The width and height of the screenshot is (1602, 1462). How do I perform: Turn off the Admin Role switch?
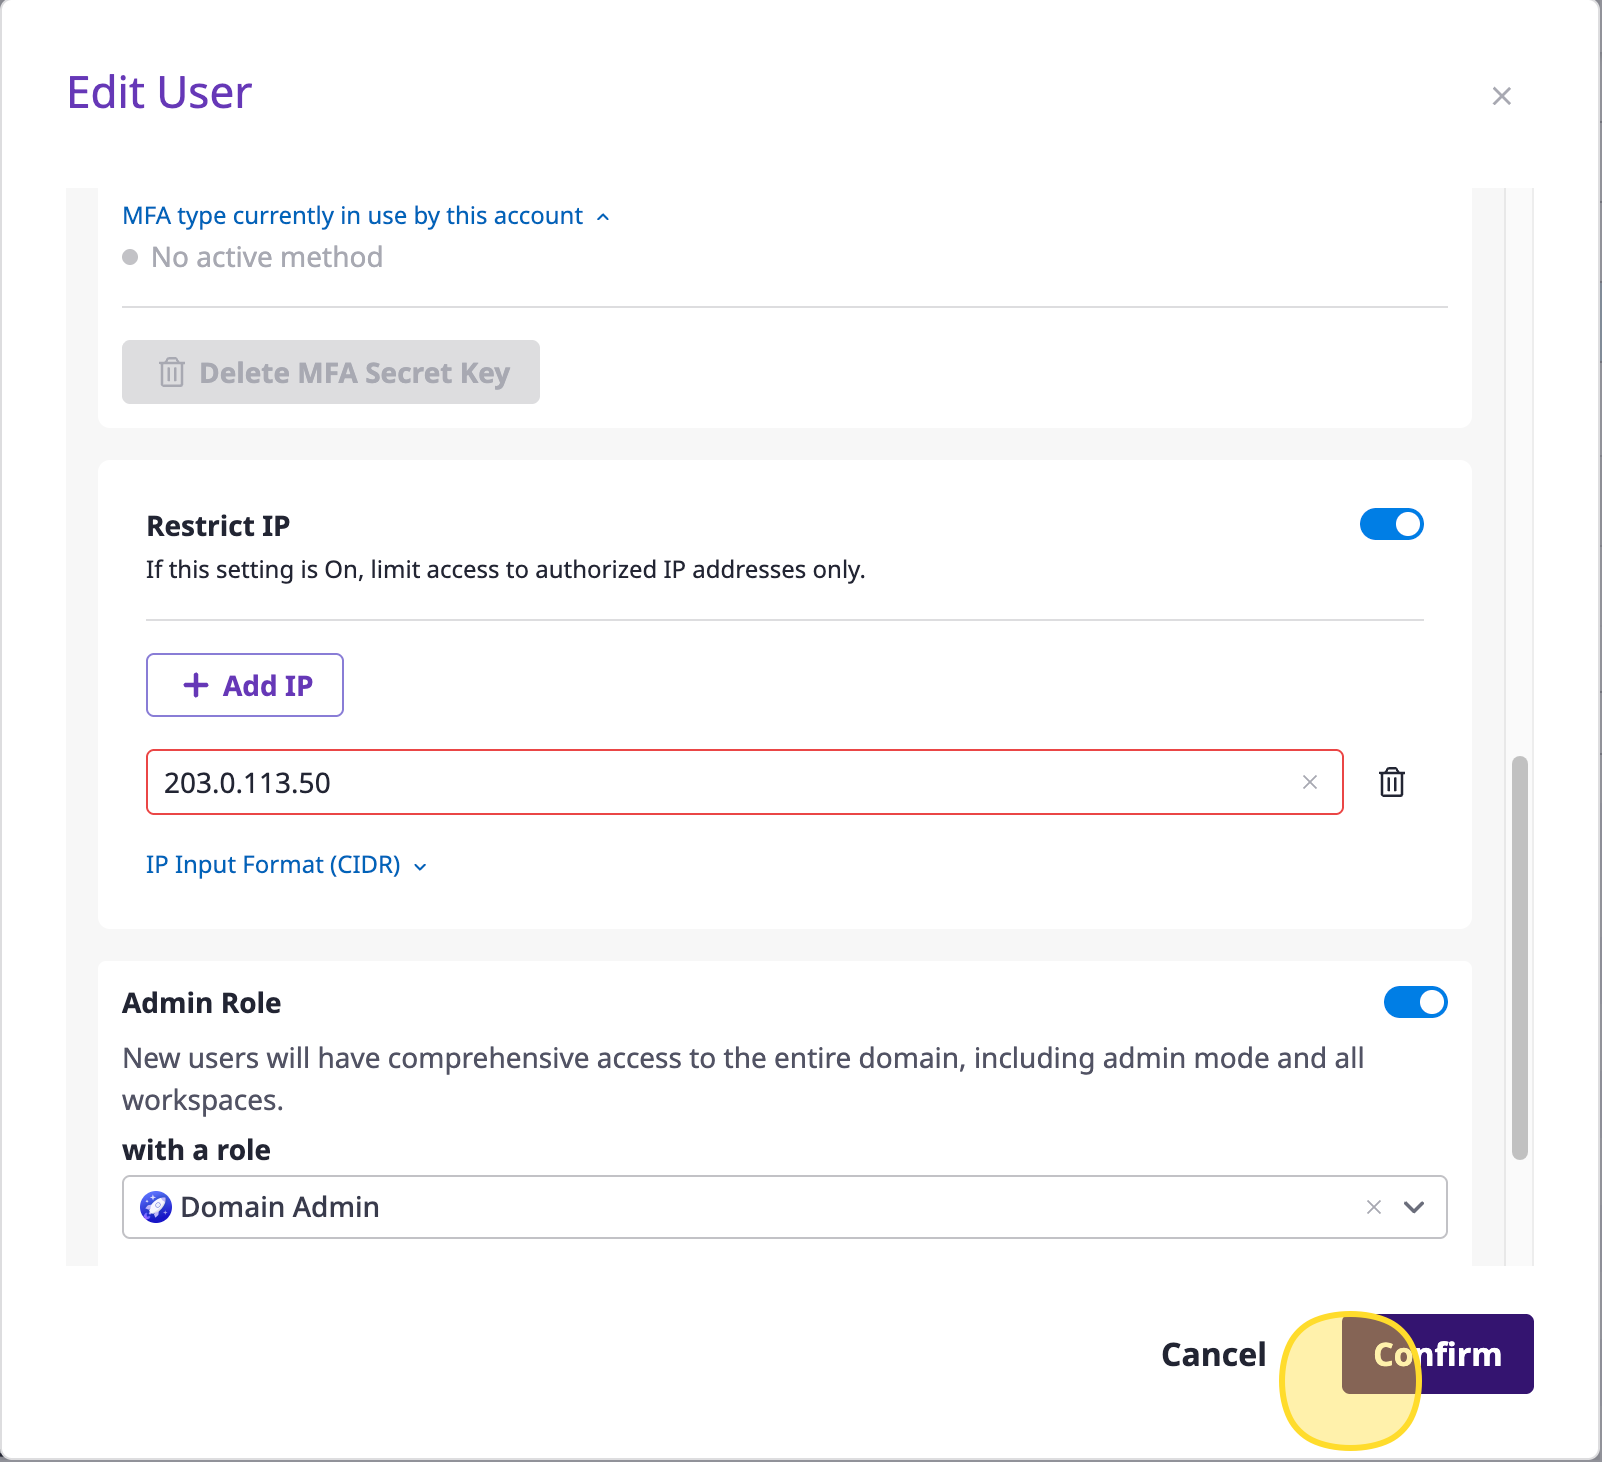1415,1002
